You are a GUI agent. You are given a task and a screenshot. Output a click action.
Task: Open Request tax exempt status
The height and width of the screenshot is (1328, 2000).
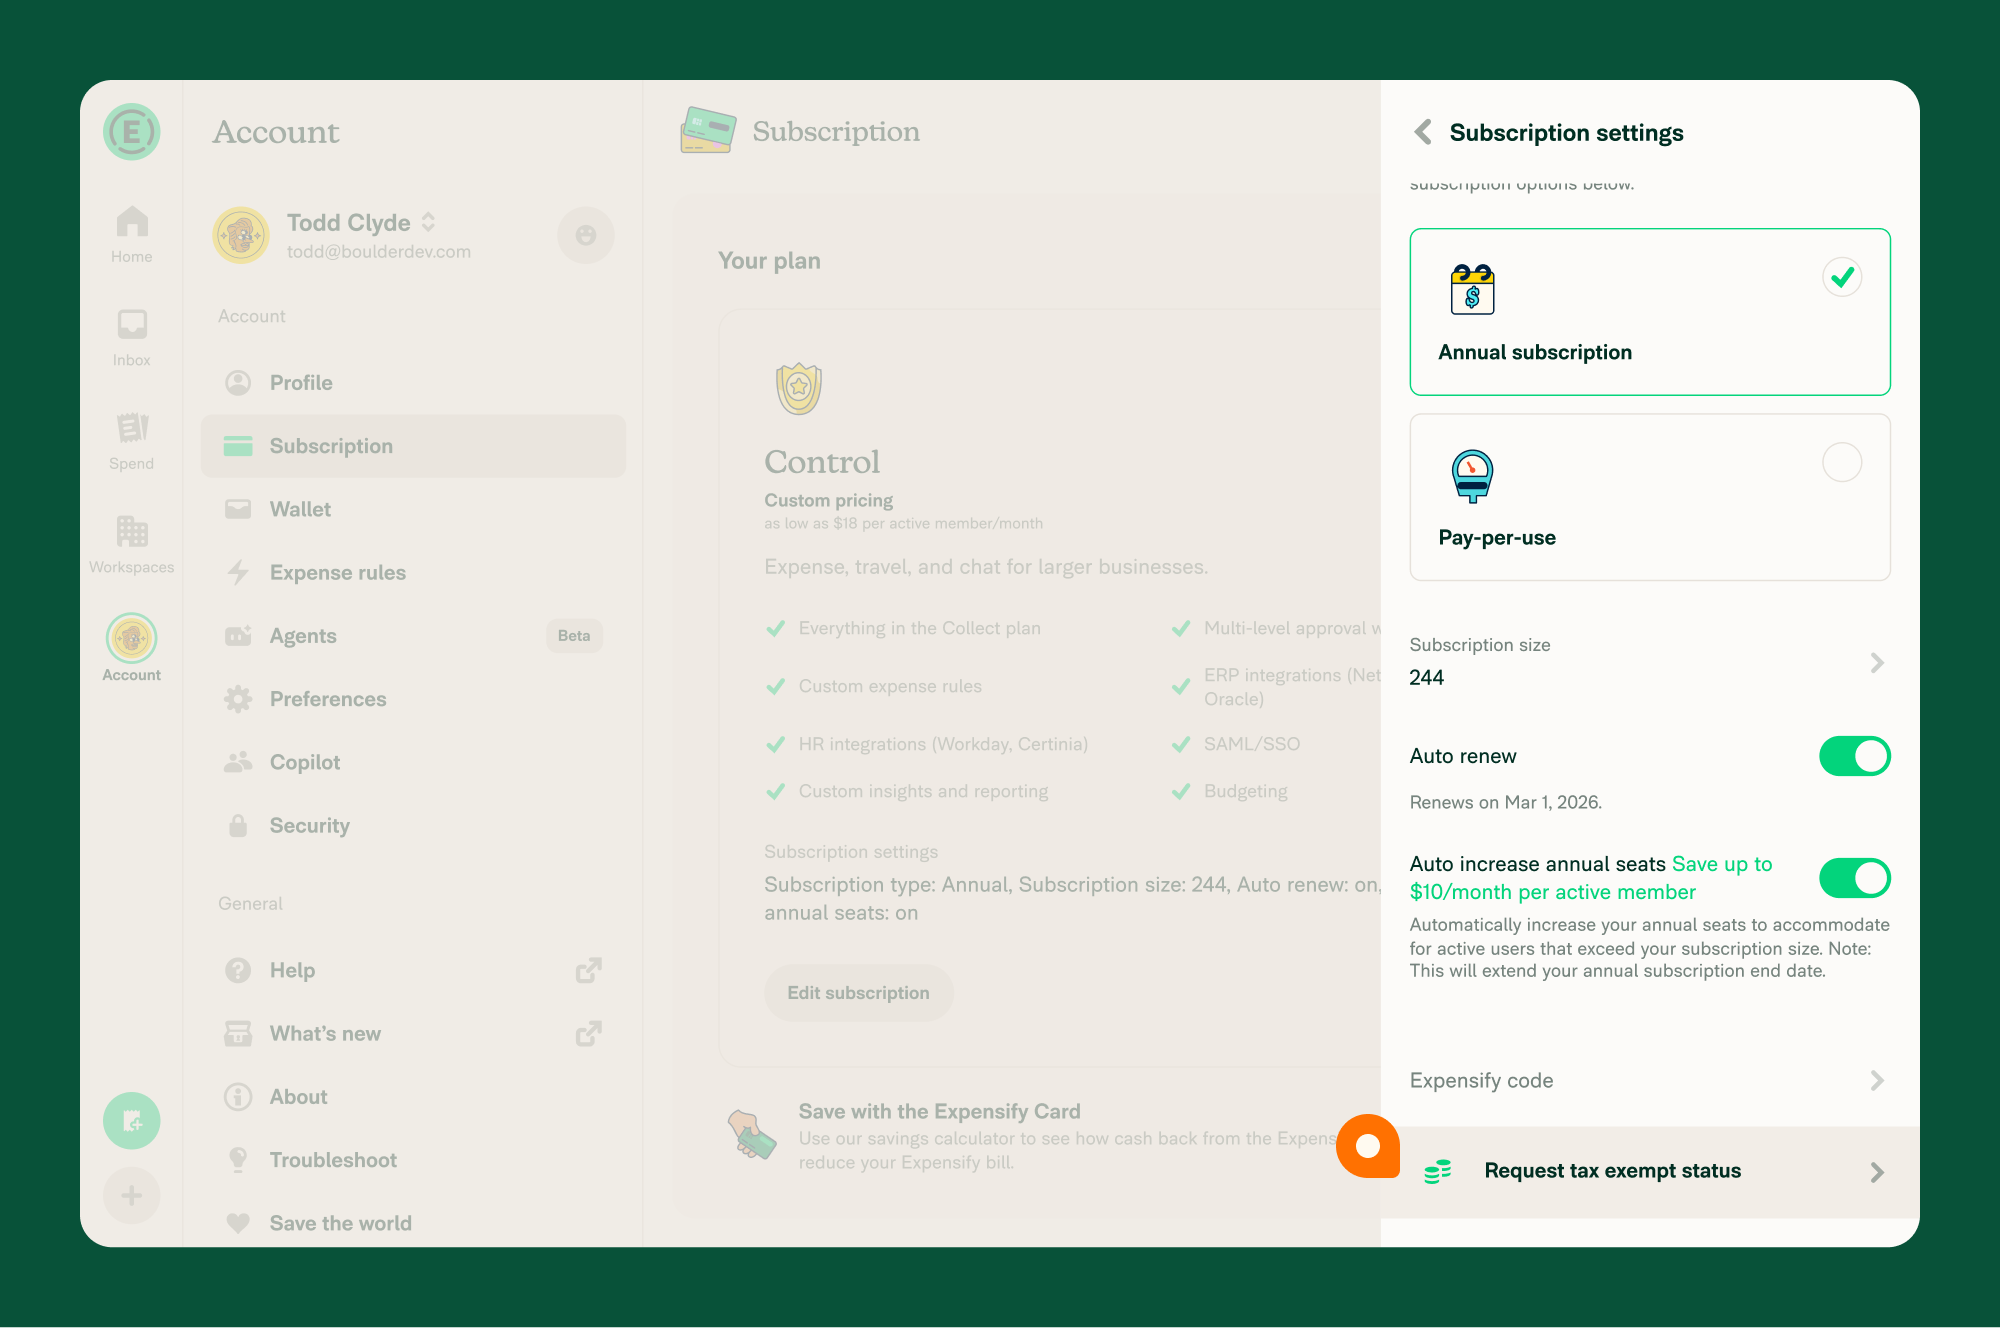pos(1650,1172)
